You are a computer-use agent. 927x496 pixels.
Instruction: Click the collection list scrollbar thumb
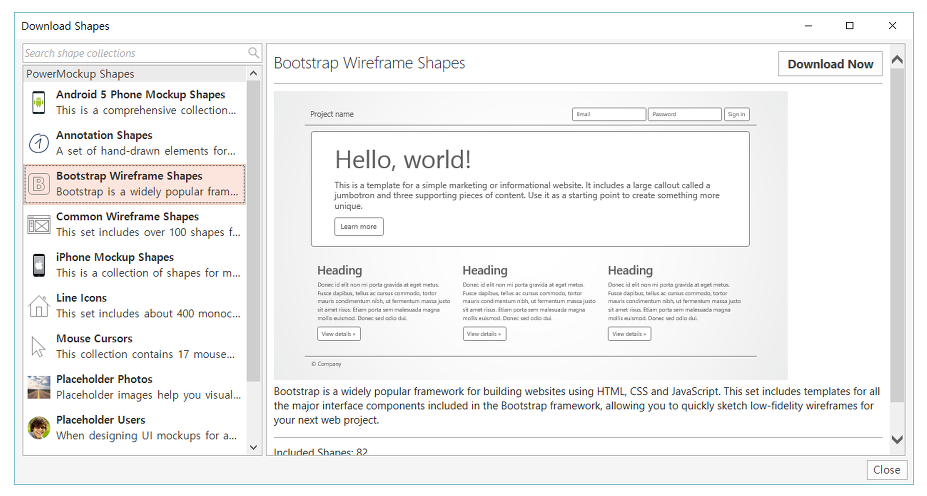[x=254, y=231]
